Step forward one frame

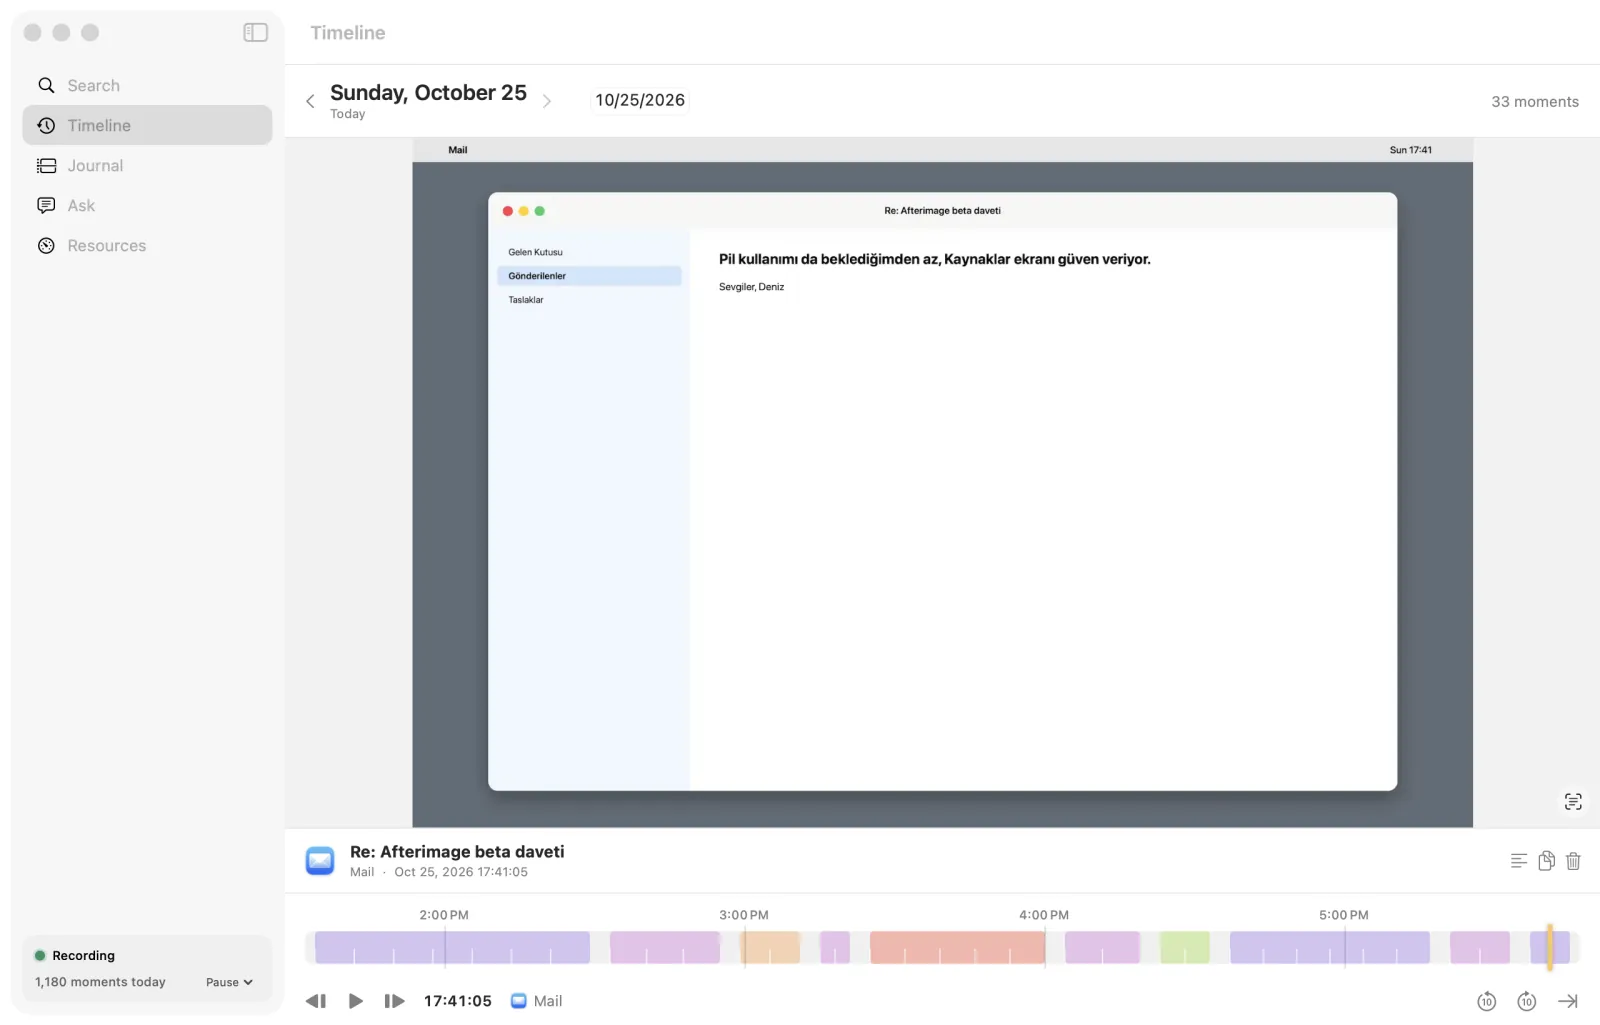pyautogui.click(x=395, y=1001)
